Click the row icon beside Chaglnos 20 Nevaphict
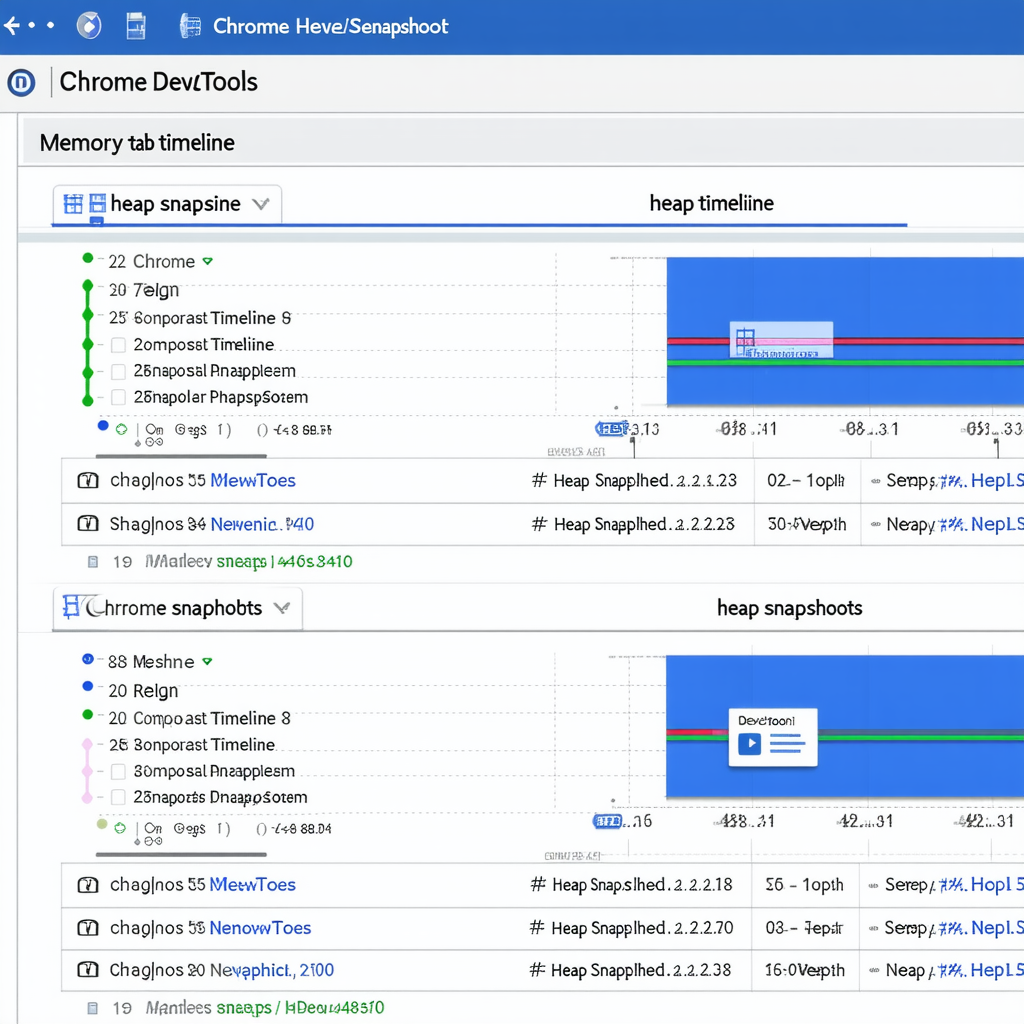This screenshot has width=1024, height=1024. coord(88,970)
